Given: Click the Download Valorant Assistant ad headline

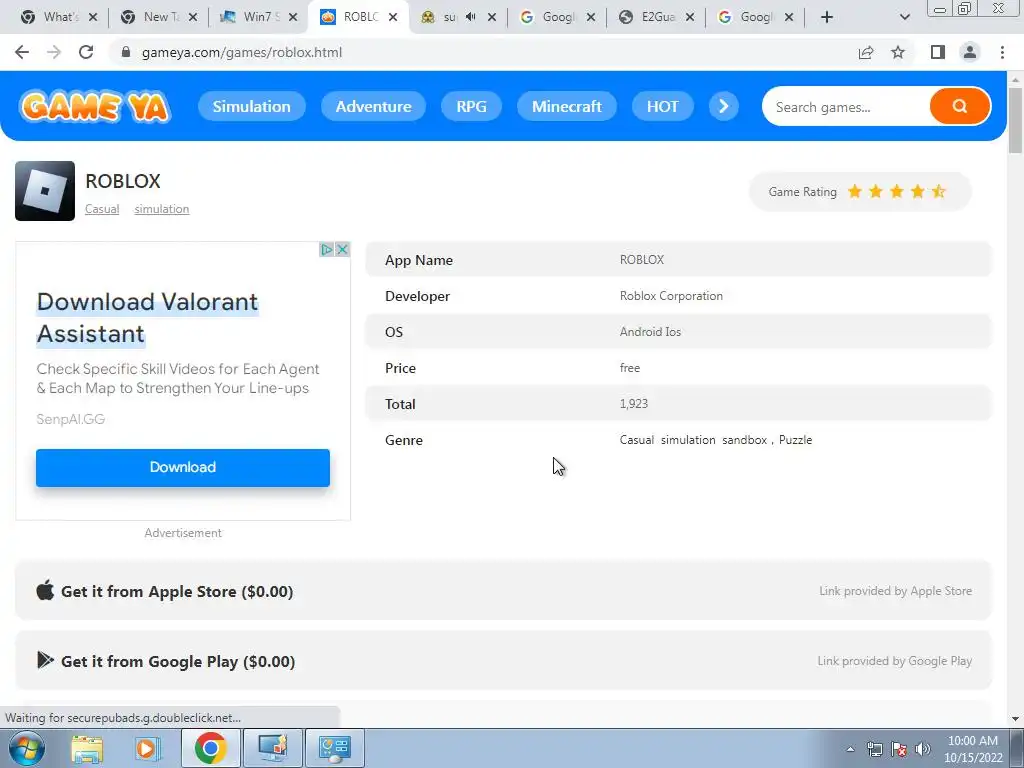Looking at the screenshot, I should pos(148,317).
